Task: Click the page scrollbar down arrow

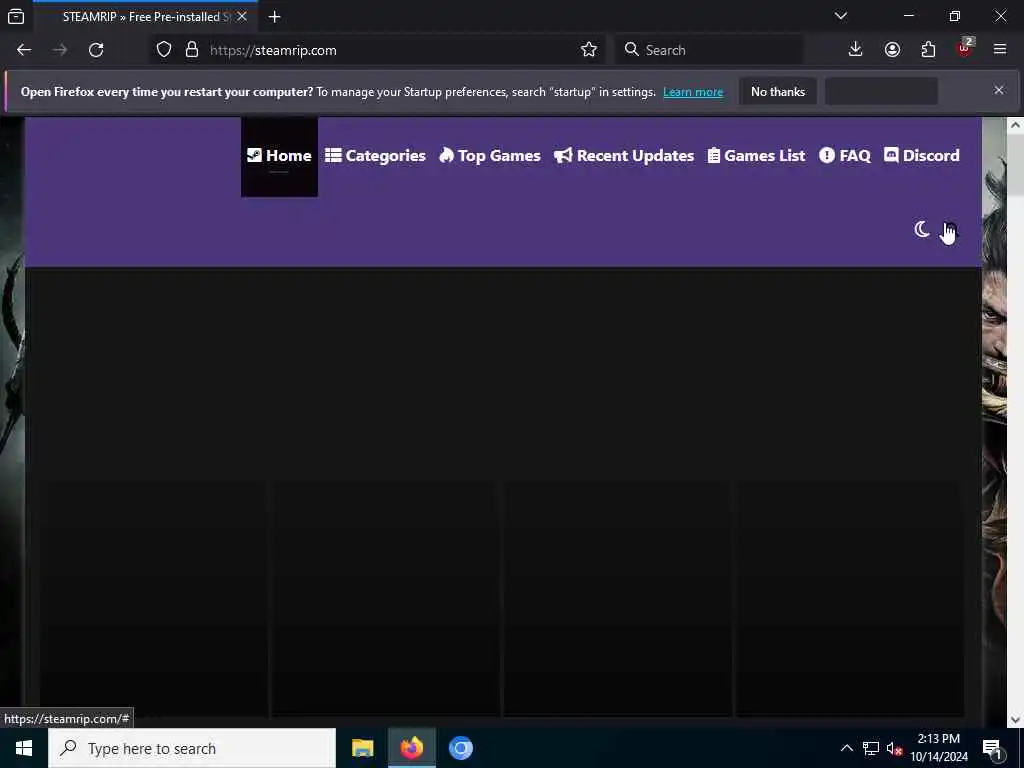Action: pos(1016,720)
